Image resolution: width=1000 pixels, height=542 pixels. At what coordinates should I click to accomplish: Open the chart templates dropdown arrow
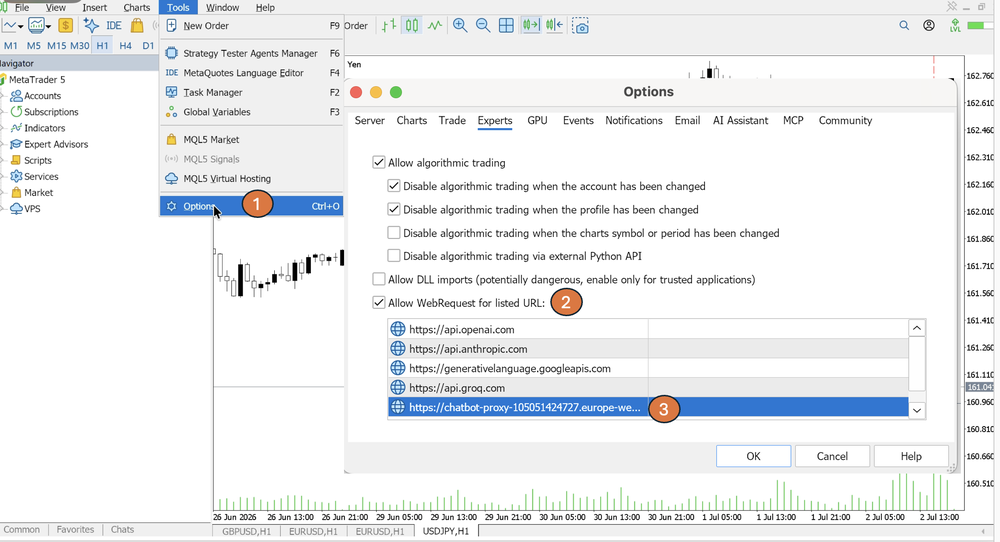tap(48, 27)
